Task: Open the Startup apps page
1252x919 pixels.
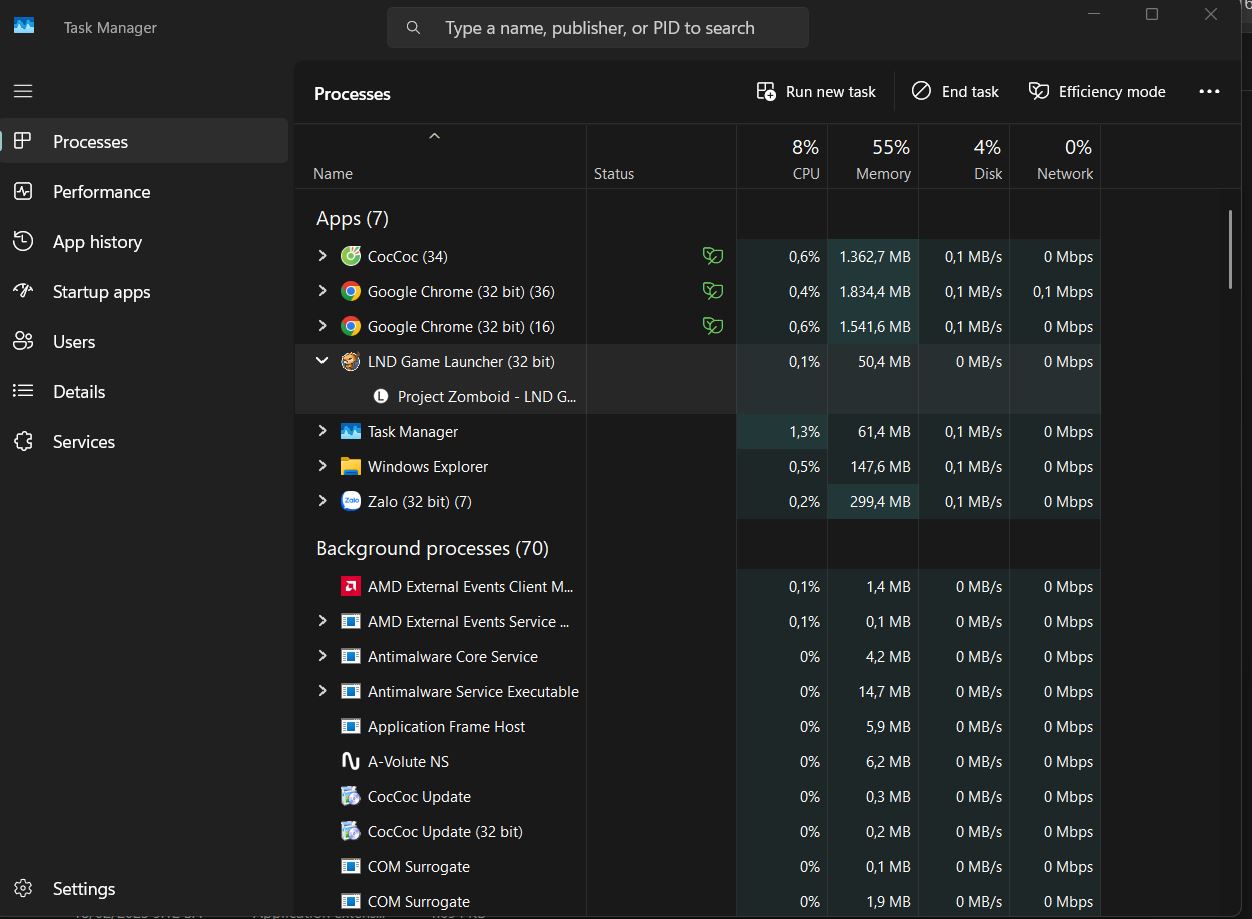Action: [x=101, y=292]
